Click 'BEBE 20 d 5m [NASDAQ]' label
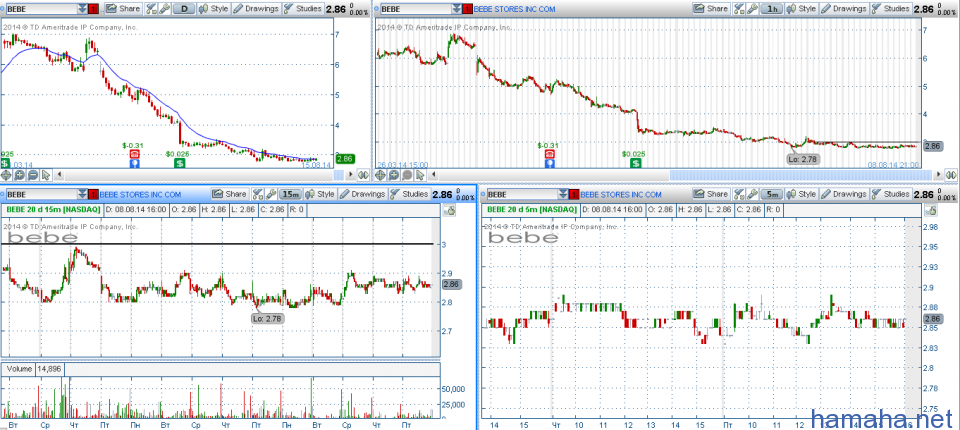The image size is (960, 430). (x=531, y=209)
